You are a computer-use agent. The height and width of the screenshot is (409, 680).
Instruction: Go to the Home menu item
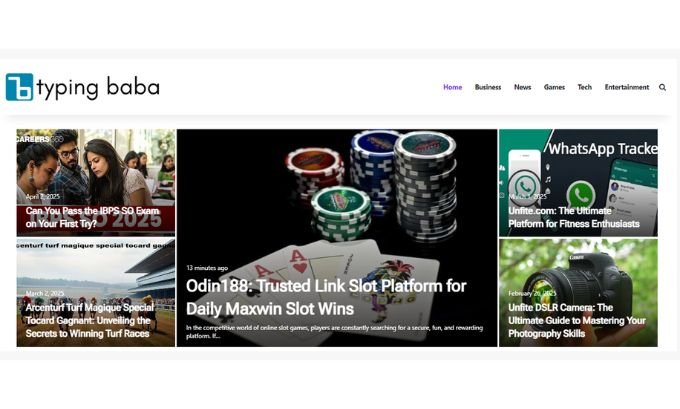452,87
